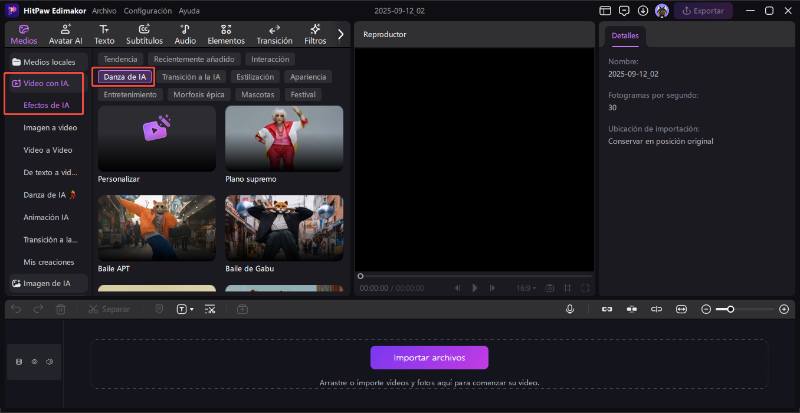Open the feedback message icon
Viewport: 800px width, 413px height.
[x=624, y=11]
